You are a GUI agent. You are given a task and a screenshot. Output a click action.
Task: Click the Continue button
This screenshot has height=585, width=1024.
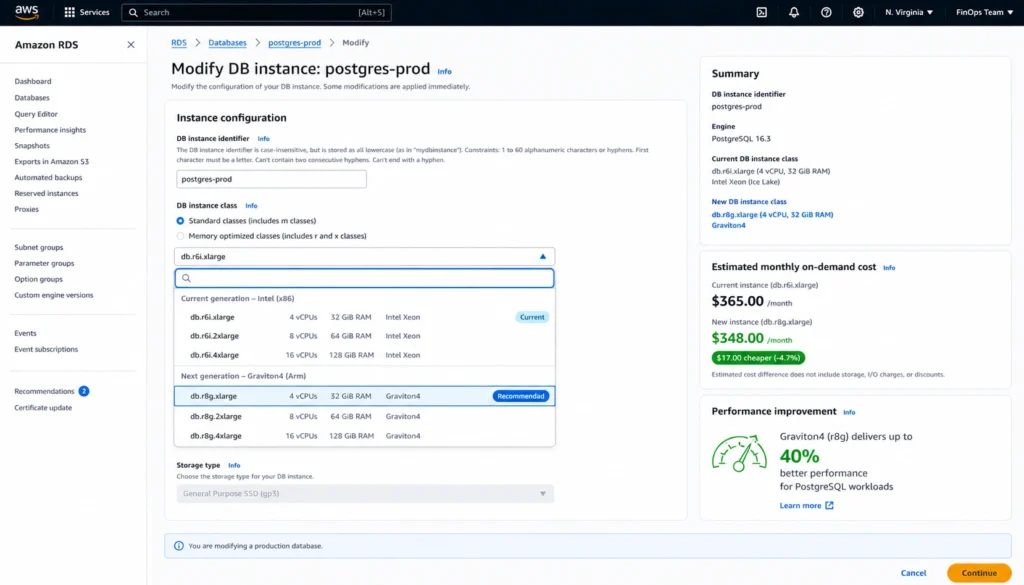click(979, 573)
